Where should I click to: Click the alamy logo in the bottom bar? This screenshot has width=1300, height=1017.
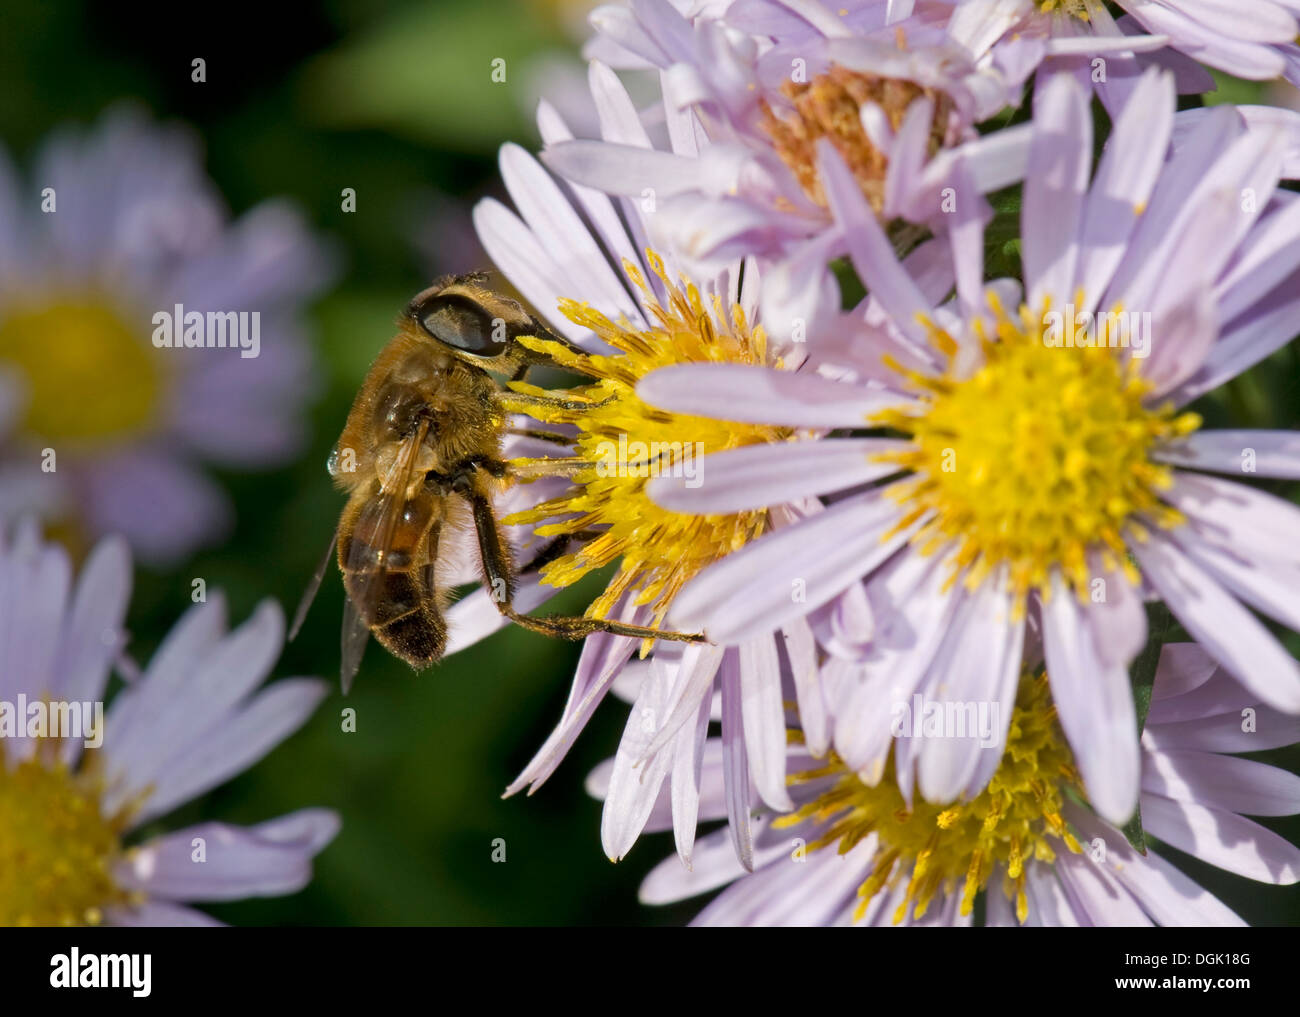pyautogui.click(x=101, y=970)
